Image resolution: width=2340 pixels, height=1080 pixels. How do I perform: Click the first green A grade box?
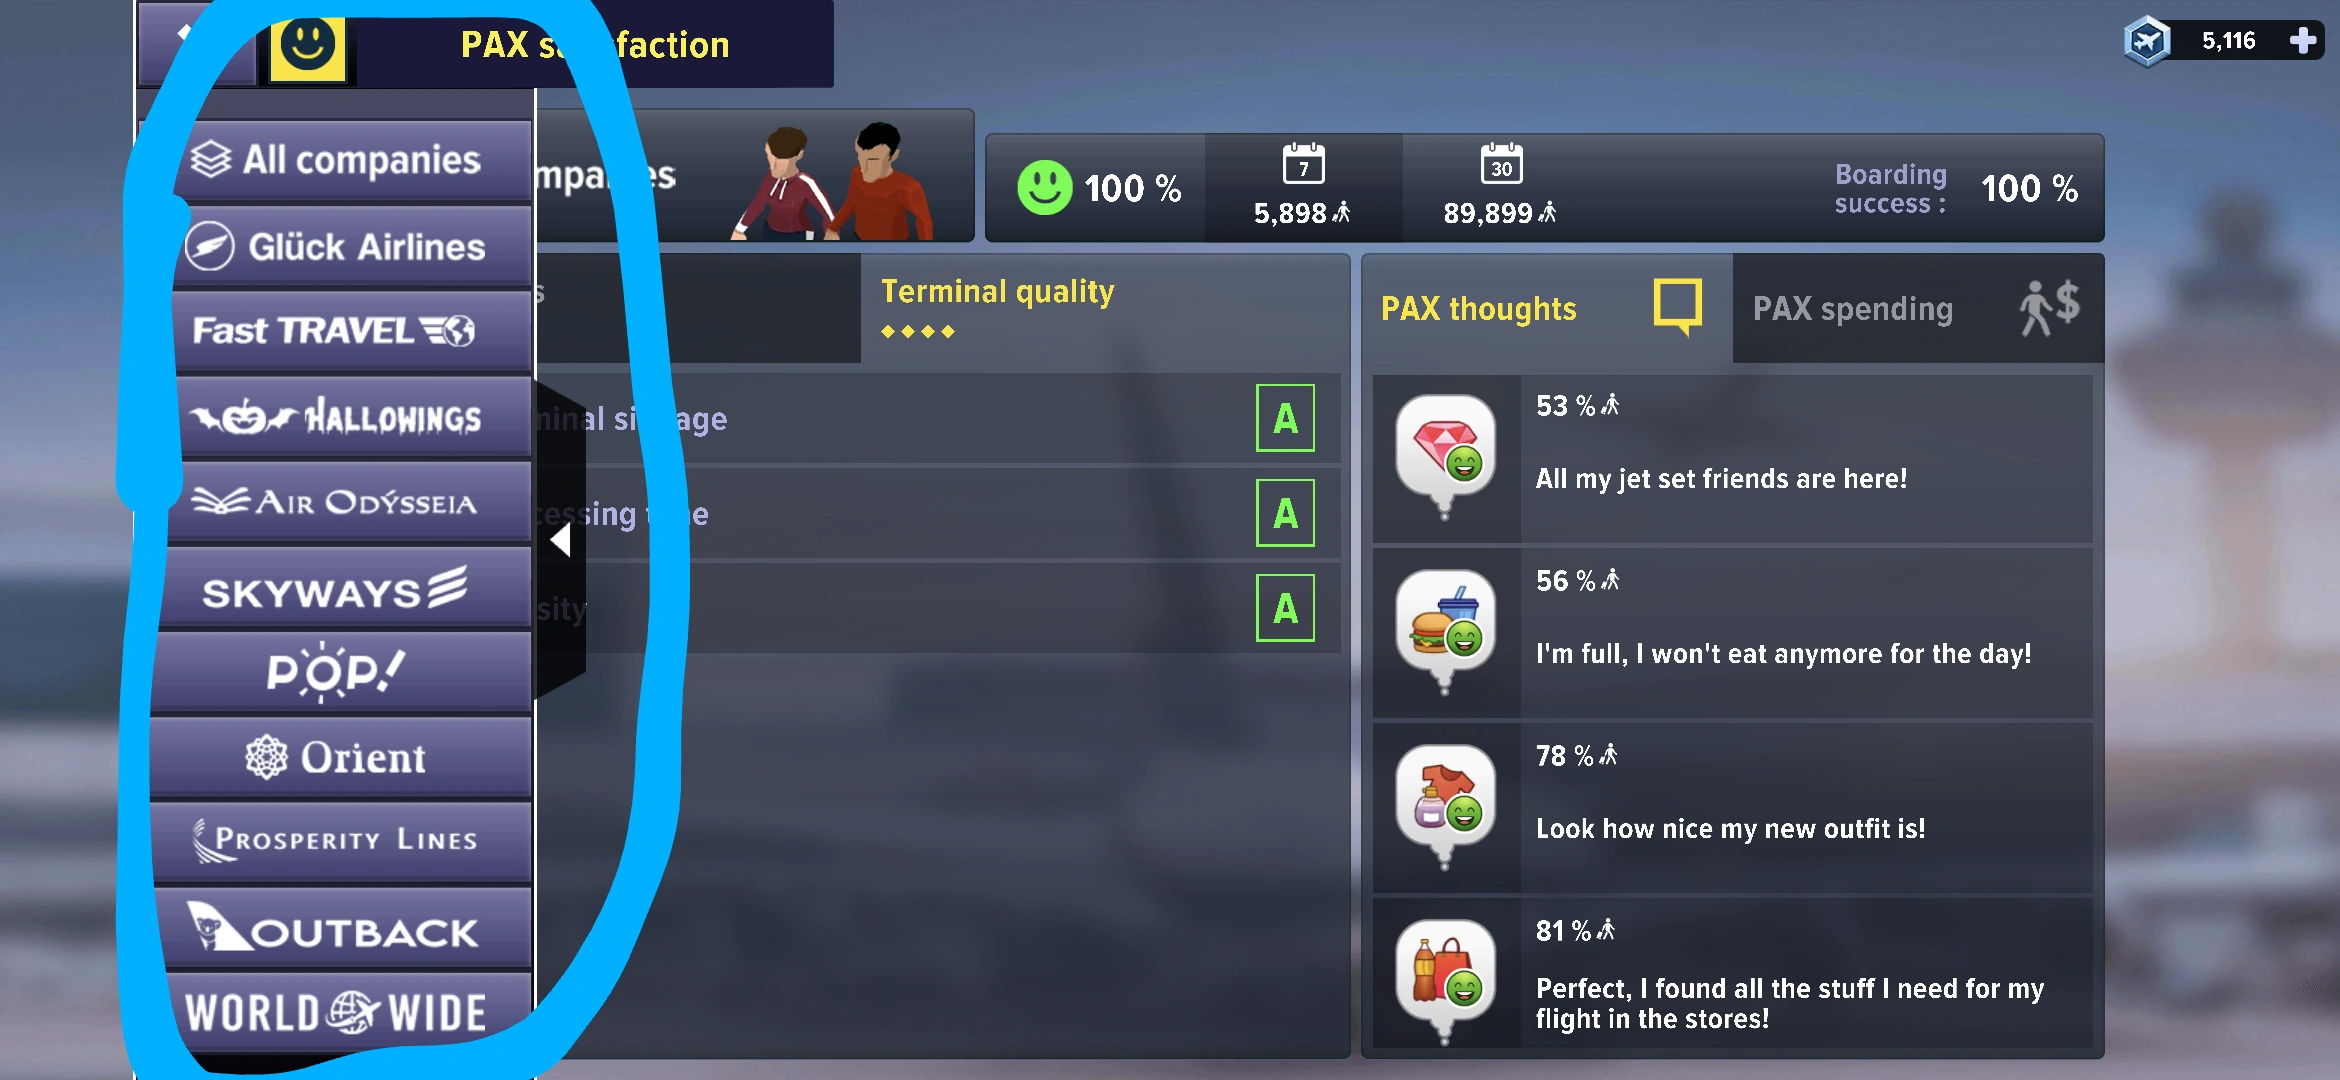tap(1285, 418)
